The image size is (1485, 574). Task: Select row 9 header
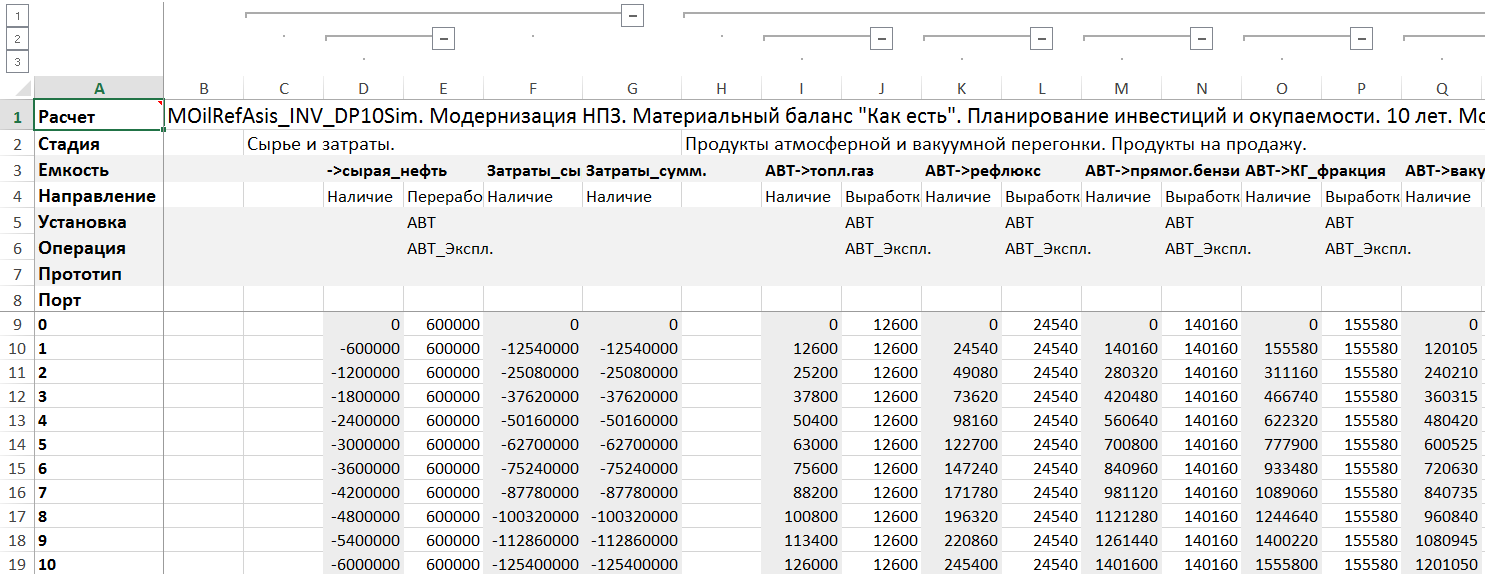(x=17, y=324)
